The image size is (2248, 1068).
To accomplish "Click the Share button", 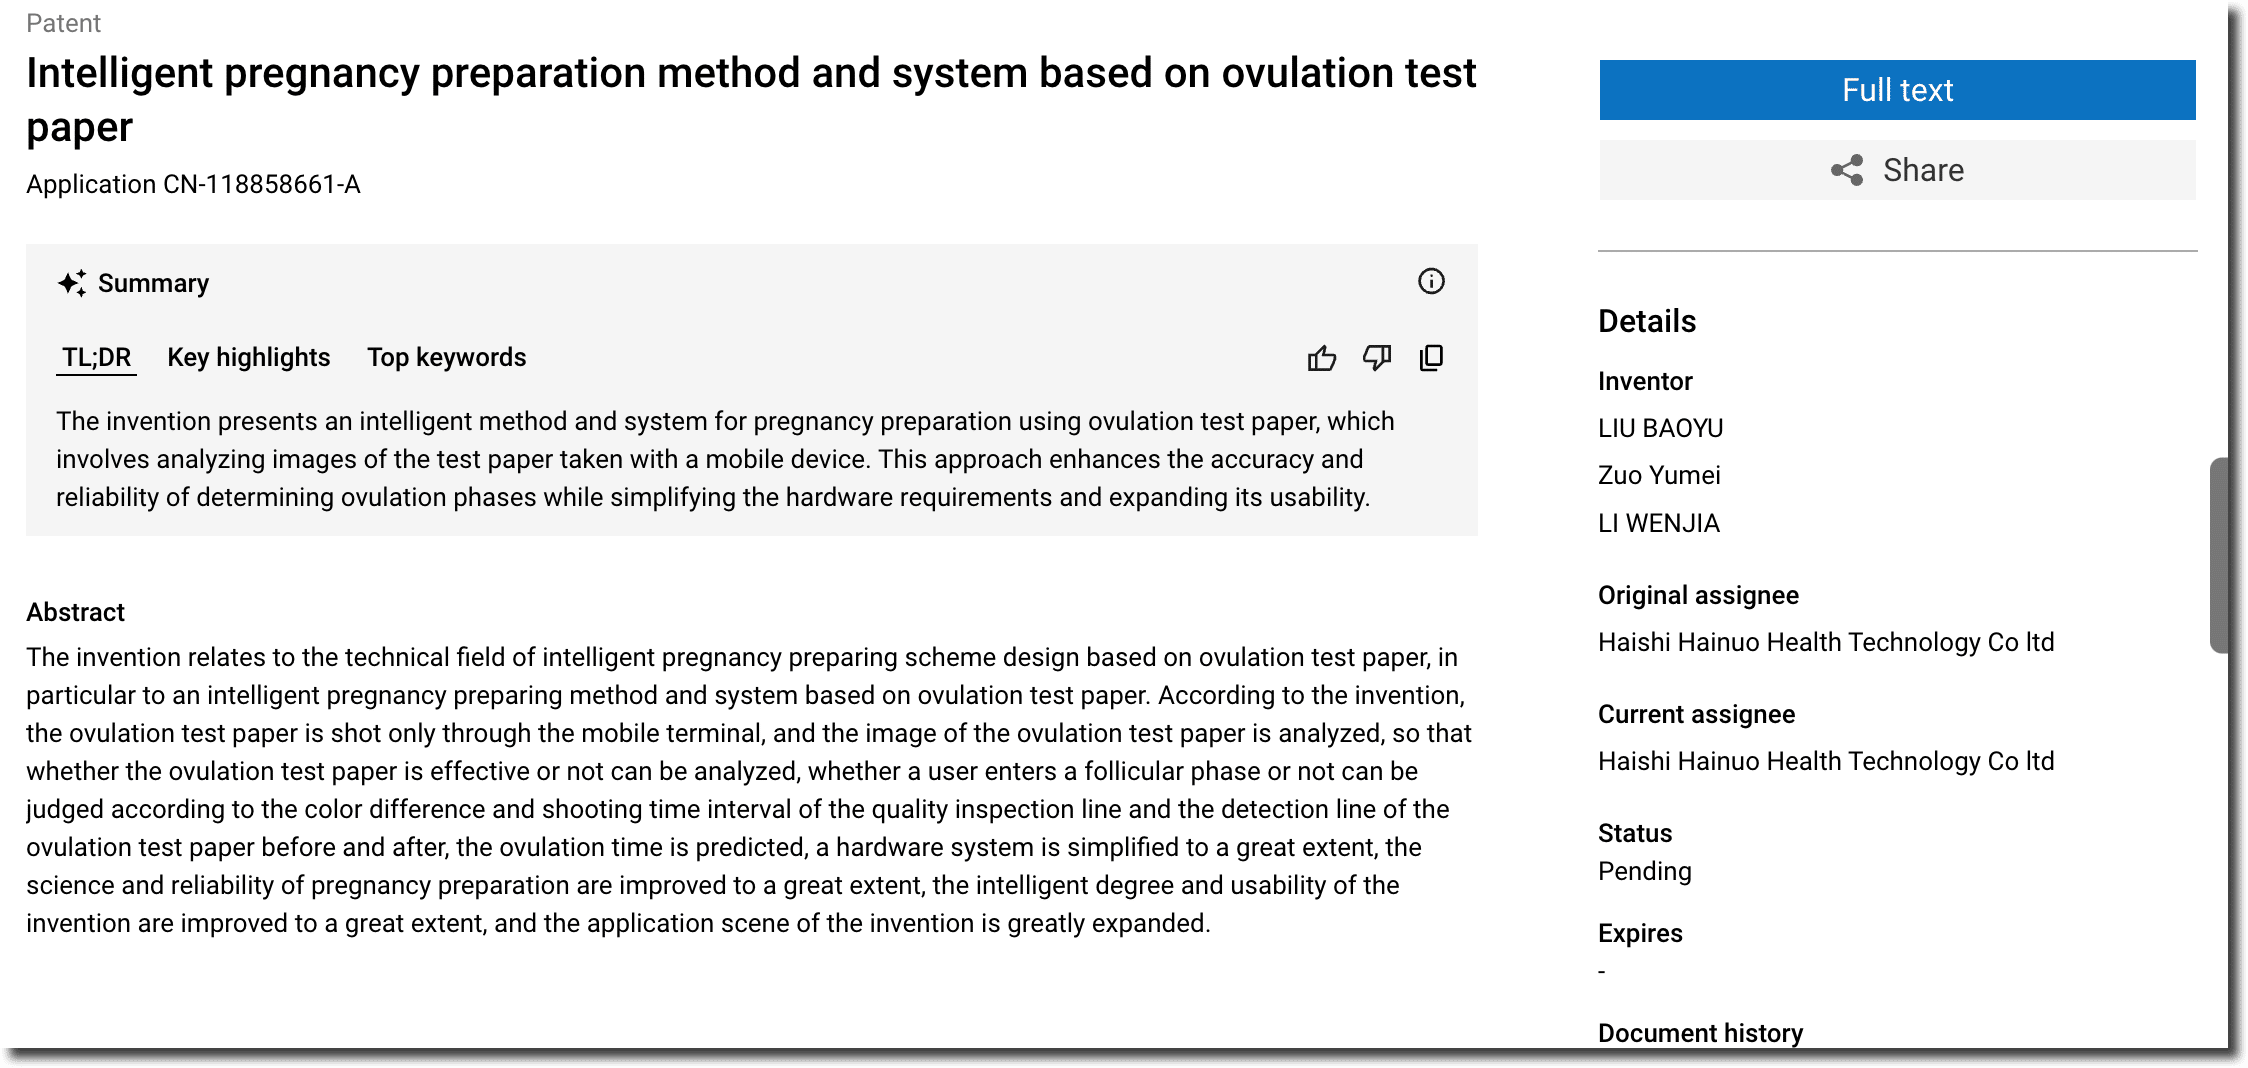I will coord(1897,170).
